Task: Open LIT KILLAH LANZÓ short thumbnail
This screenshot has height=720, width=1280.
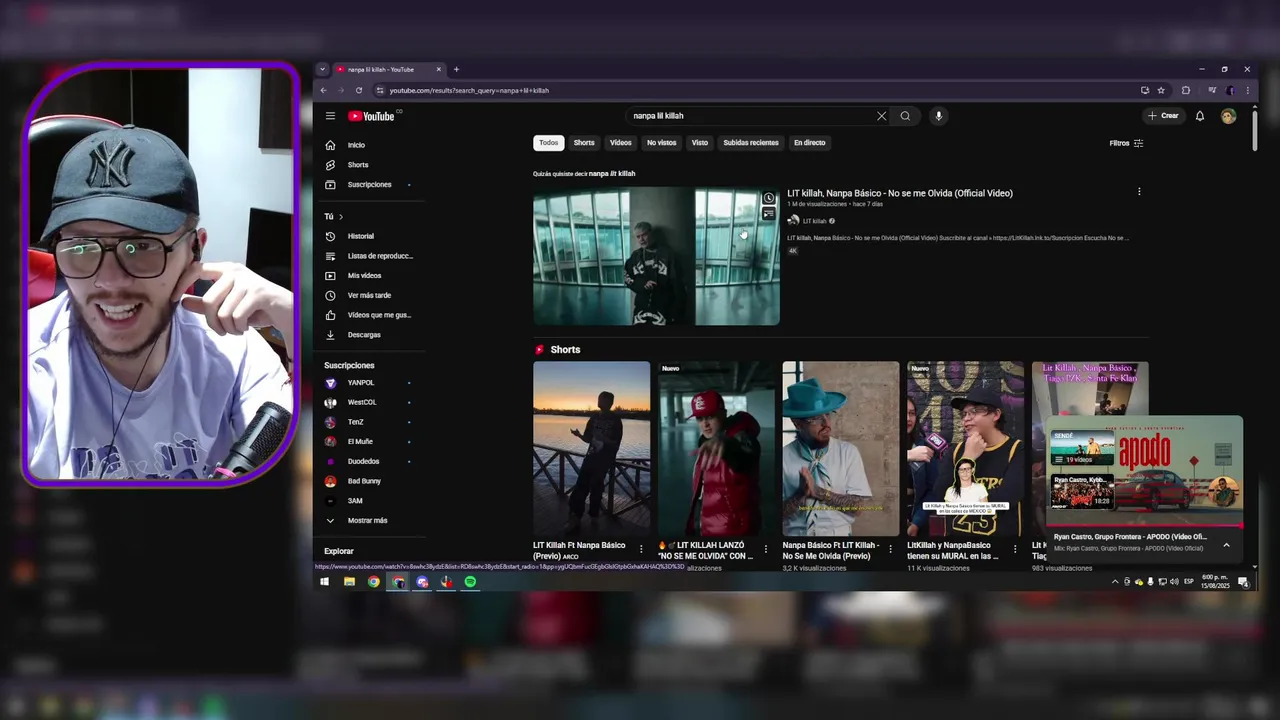Action: [x=716, y=449]
